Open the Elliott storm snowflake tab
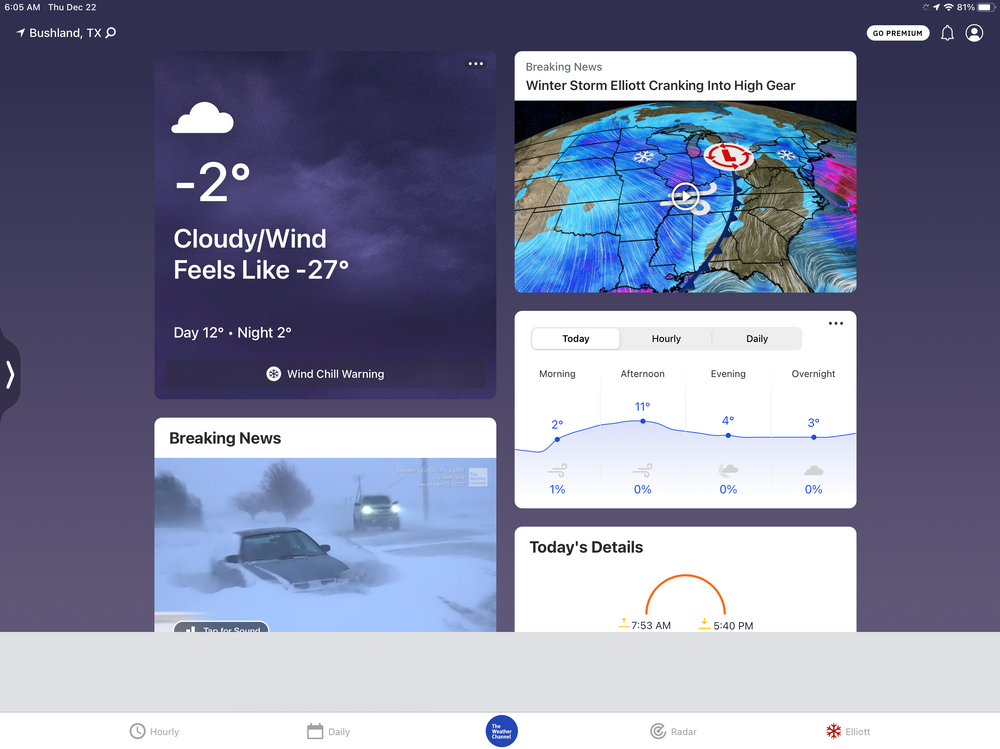Image resolution: width=1000 pixels, height=749 pixels. click(x=833, y=731)
